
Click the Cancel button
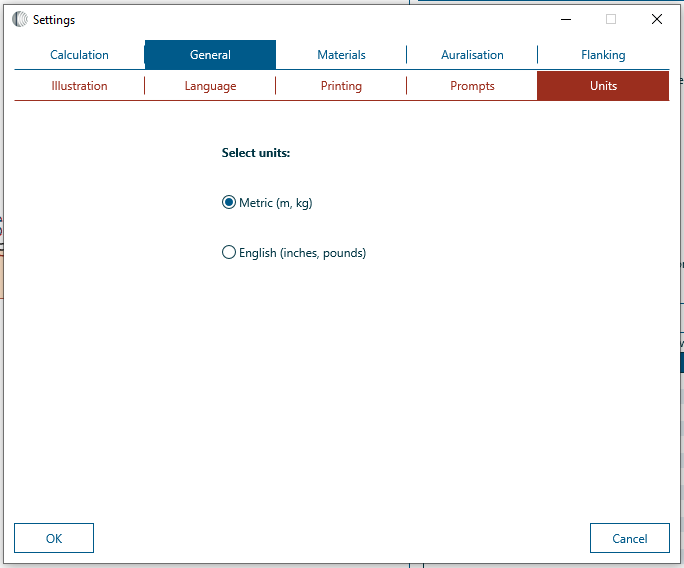(x=630, y=538)
